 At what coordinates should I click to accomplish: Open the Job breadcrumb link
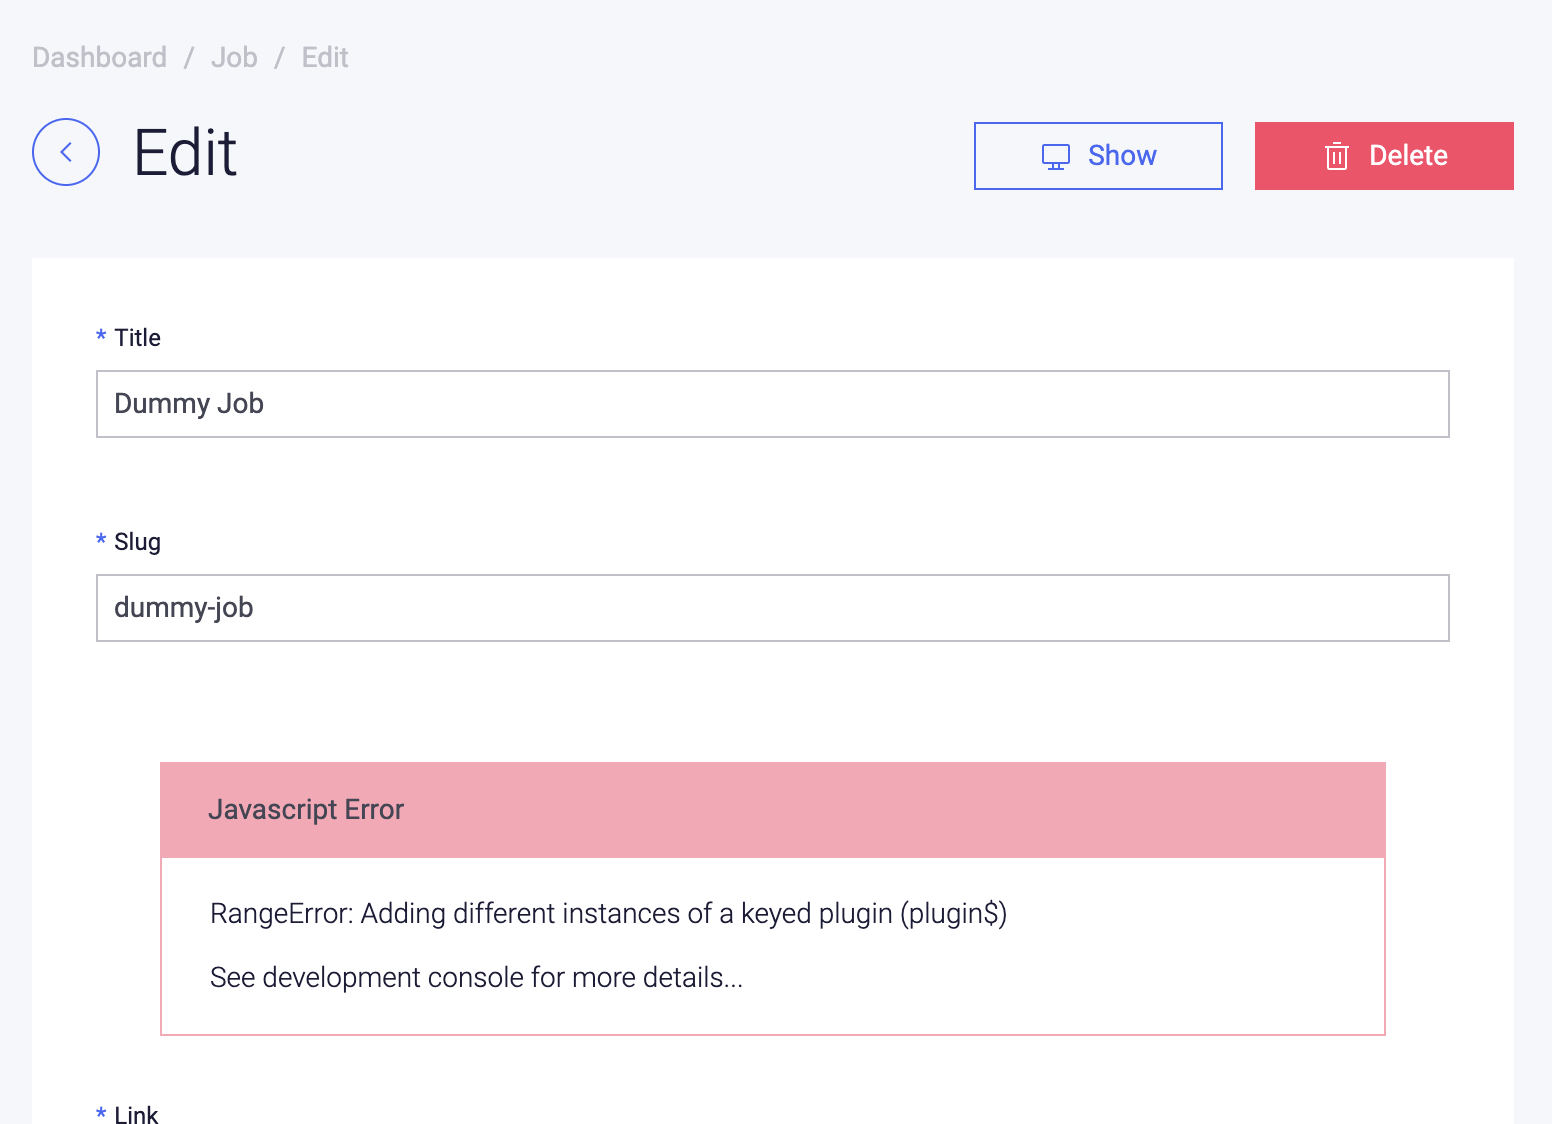pos(233,57)
